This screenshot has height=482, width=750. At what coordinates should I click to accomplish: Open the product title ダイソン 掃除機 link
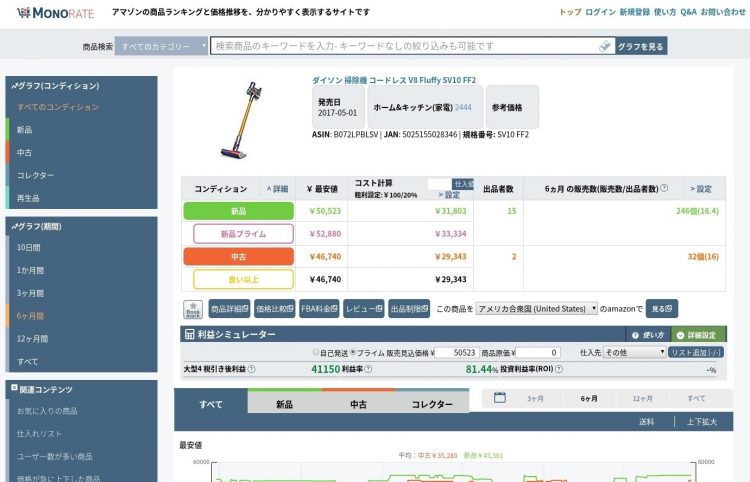[394, 80]
